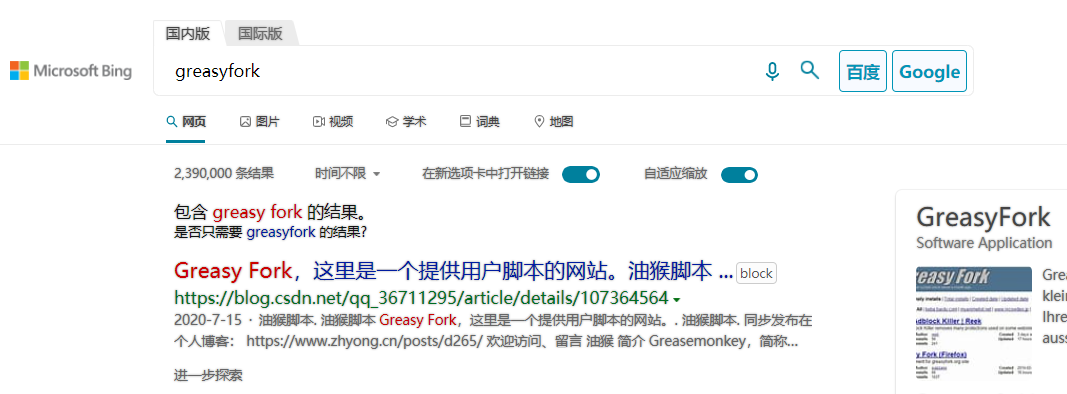
Task: Open the blog.csdn.net green URL
Action: (421, 298)
